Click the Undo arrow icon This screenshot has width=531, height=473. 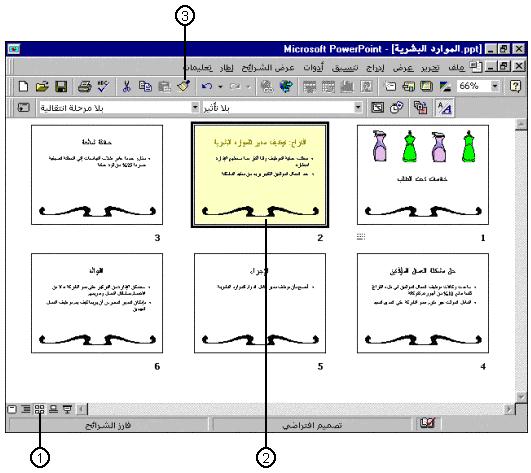tap(207, 86)
